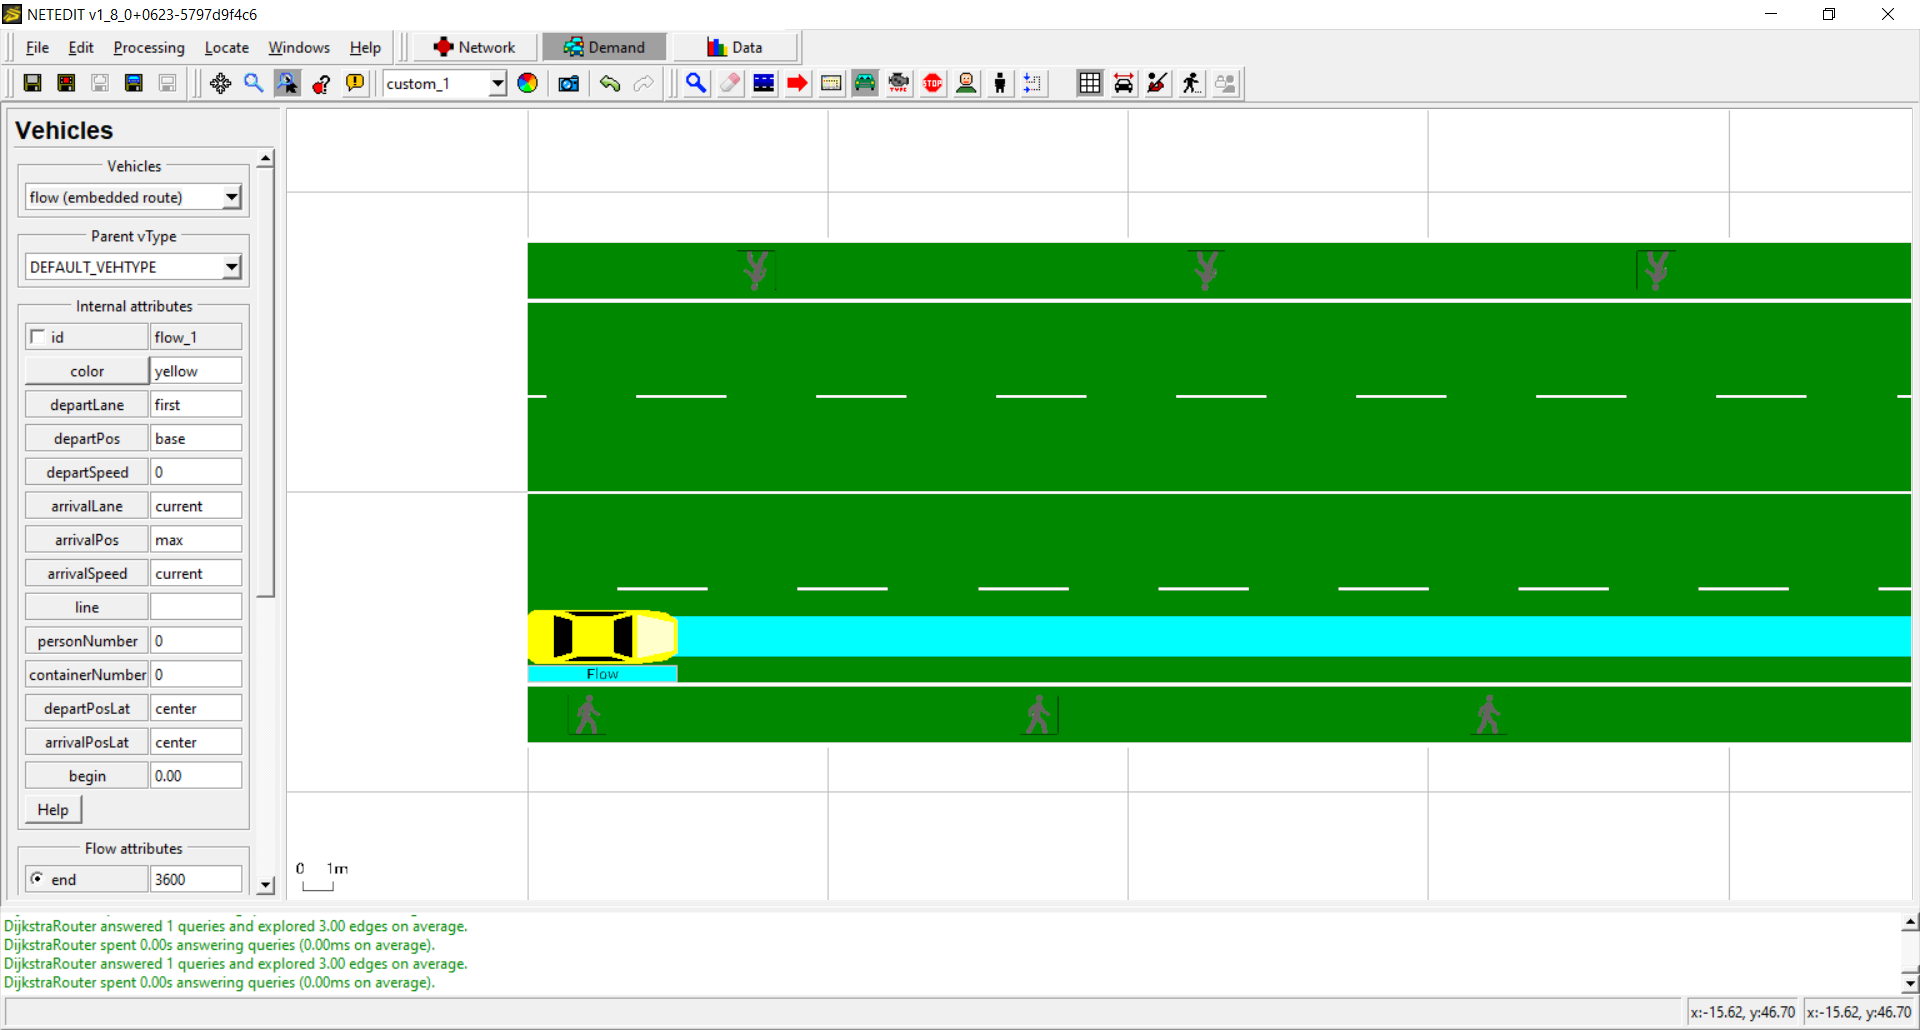Click the departSpeed value field
Screen dimensions: 1920x1030
tap(196, 472)
